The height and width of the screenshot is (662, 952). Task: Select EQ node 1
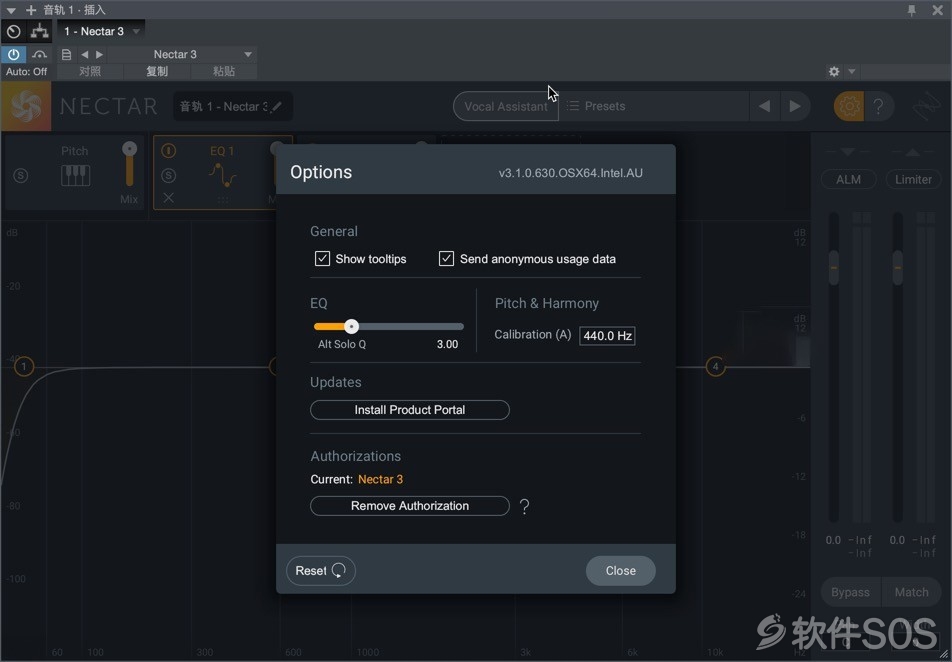pos(24,366)
